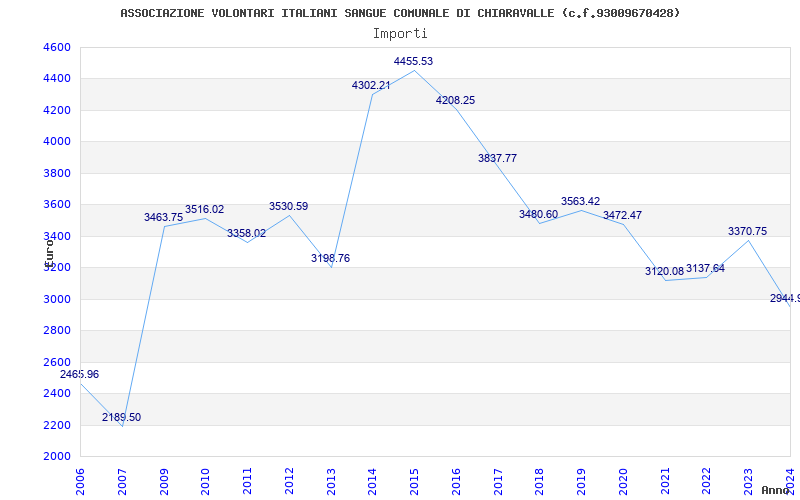
Task: Select x-axis year 2014
Action: (372, 481)
